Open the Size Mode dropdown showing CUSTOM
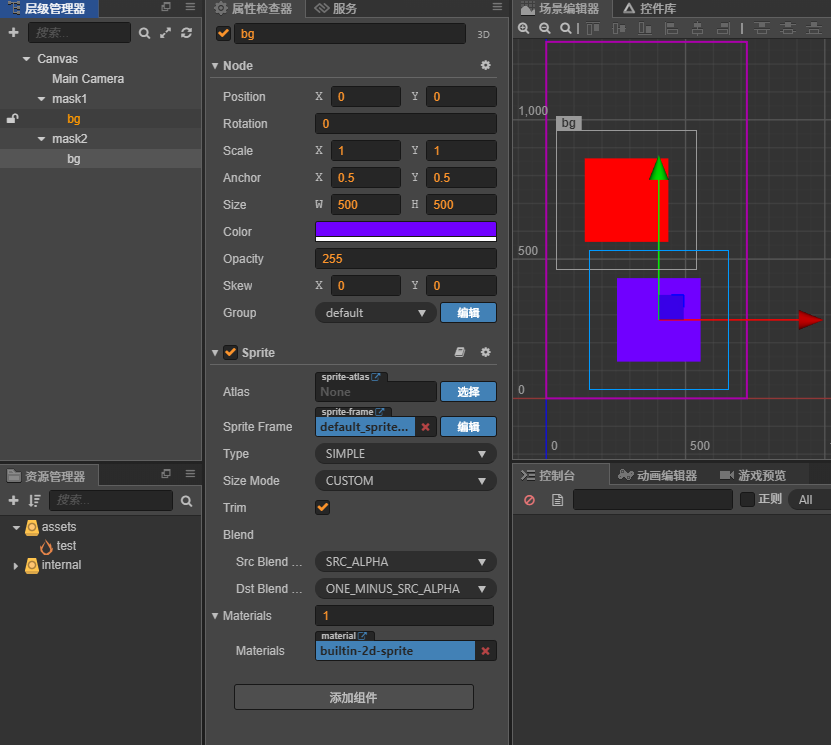 tap(406, 481)
